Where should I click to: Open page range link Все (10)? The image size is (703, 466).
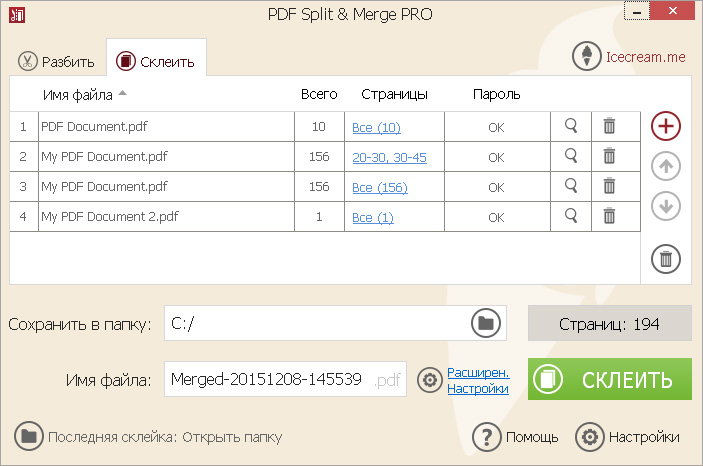click(376, 128)
